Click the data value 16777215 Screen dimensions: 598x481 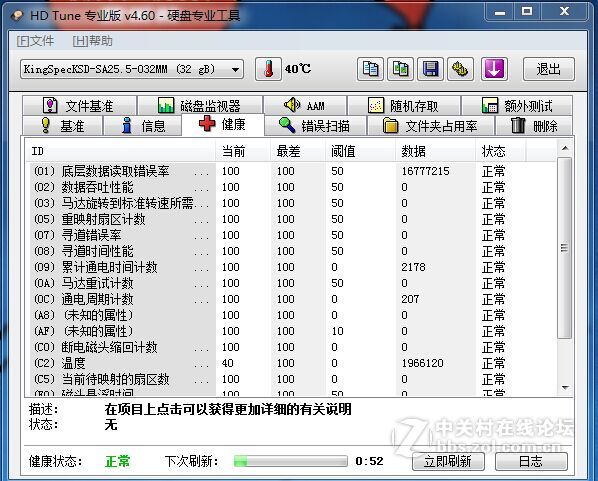click(x=425, y=171)
